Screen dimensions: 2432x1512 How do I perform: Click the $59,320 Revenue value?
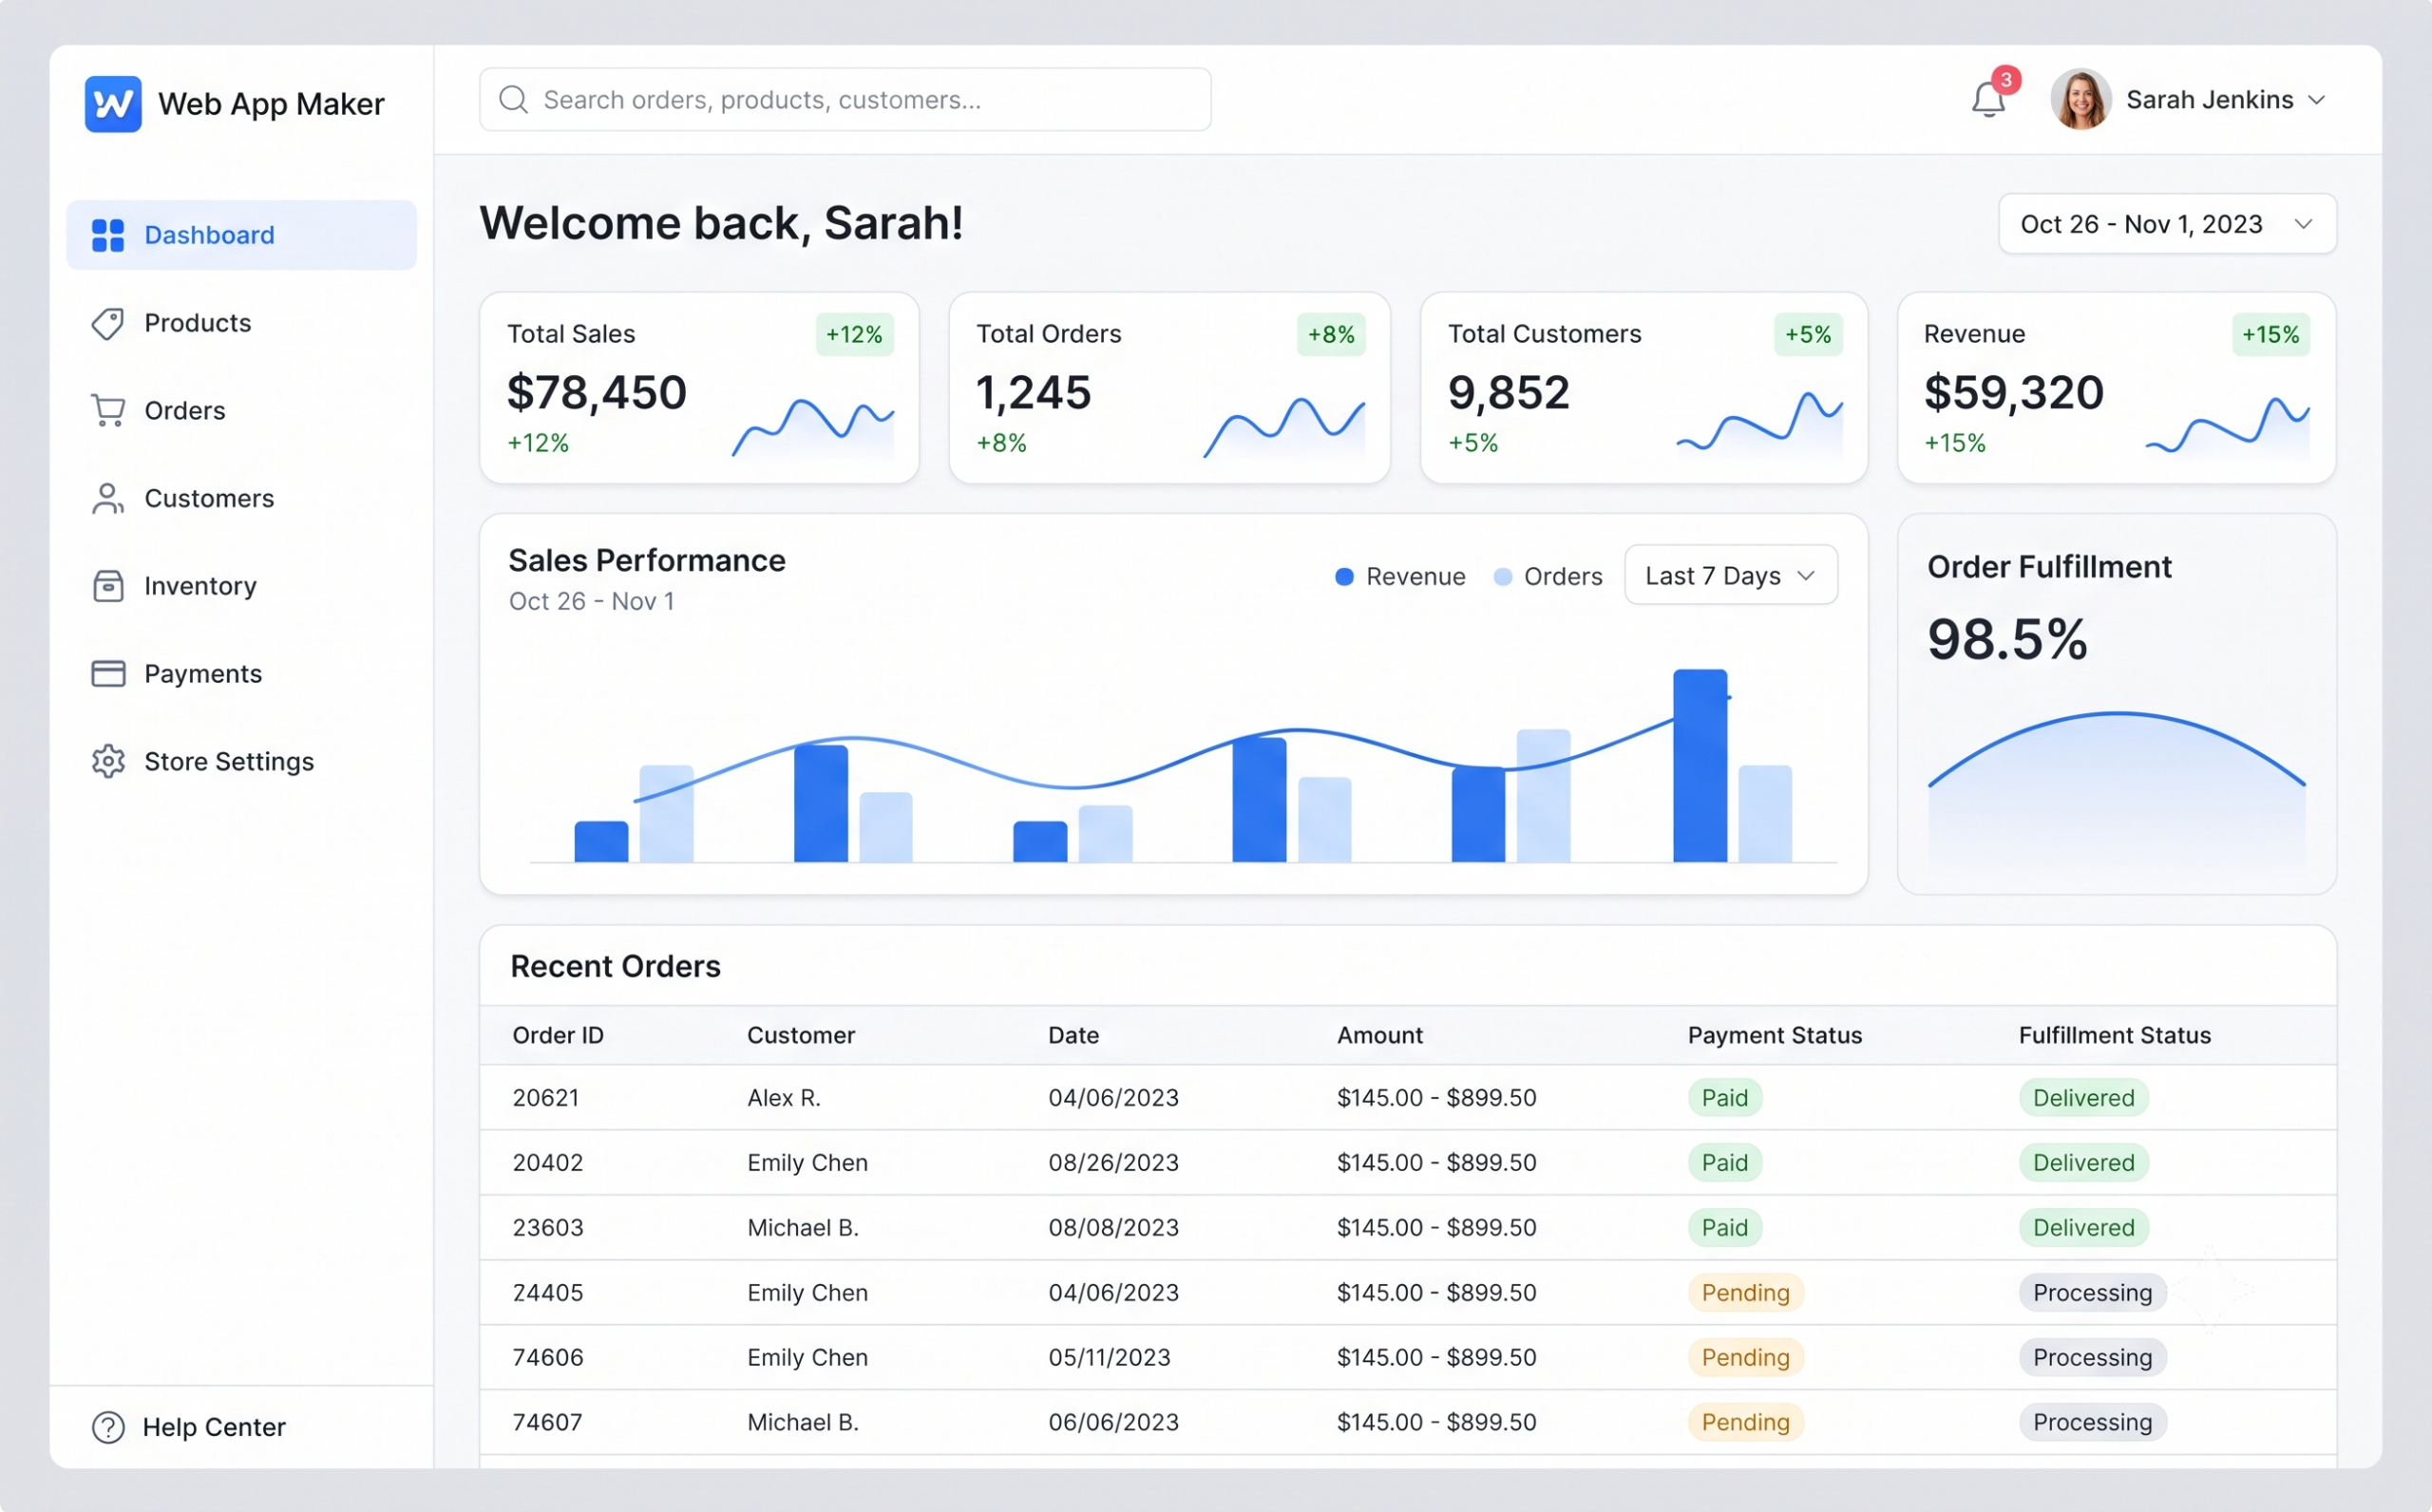2014,392
